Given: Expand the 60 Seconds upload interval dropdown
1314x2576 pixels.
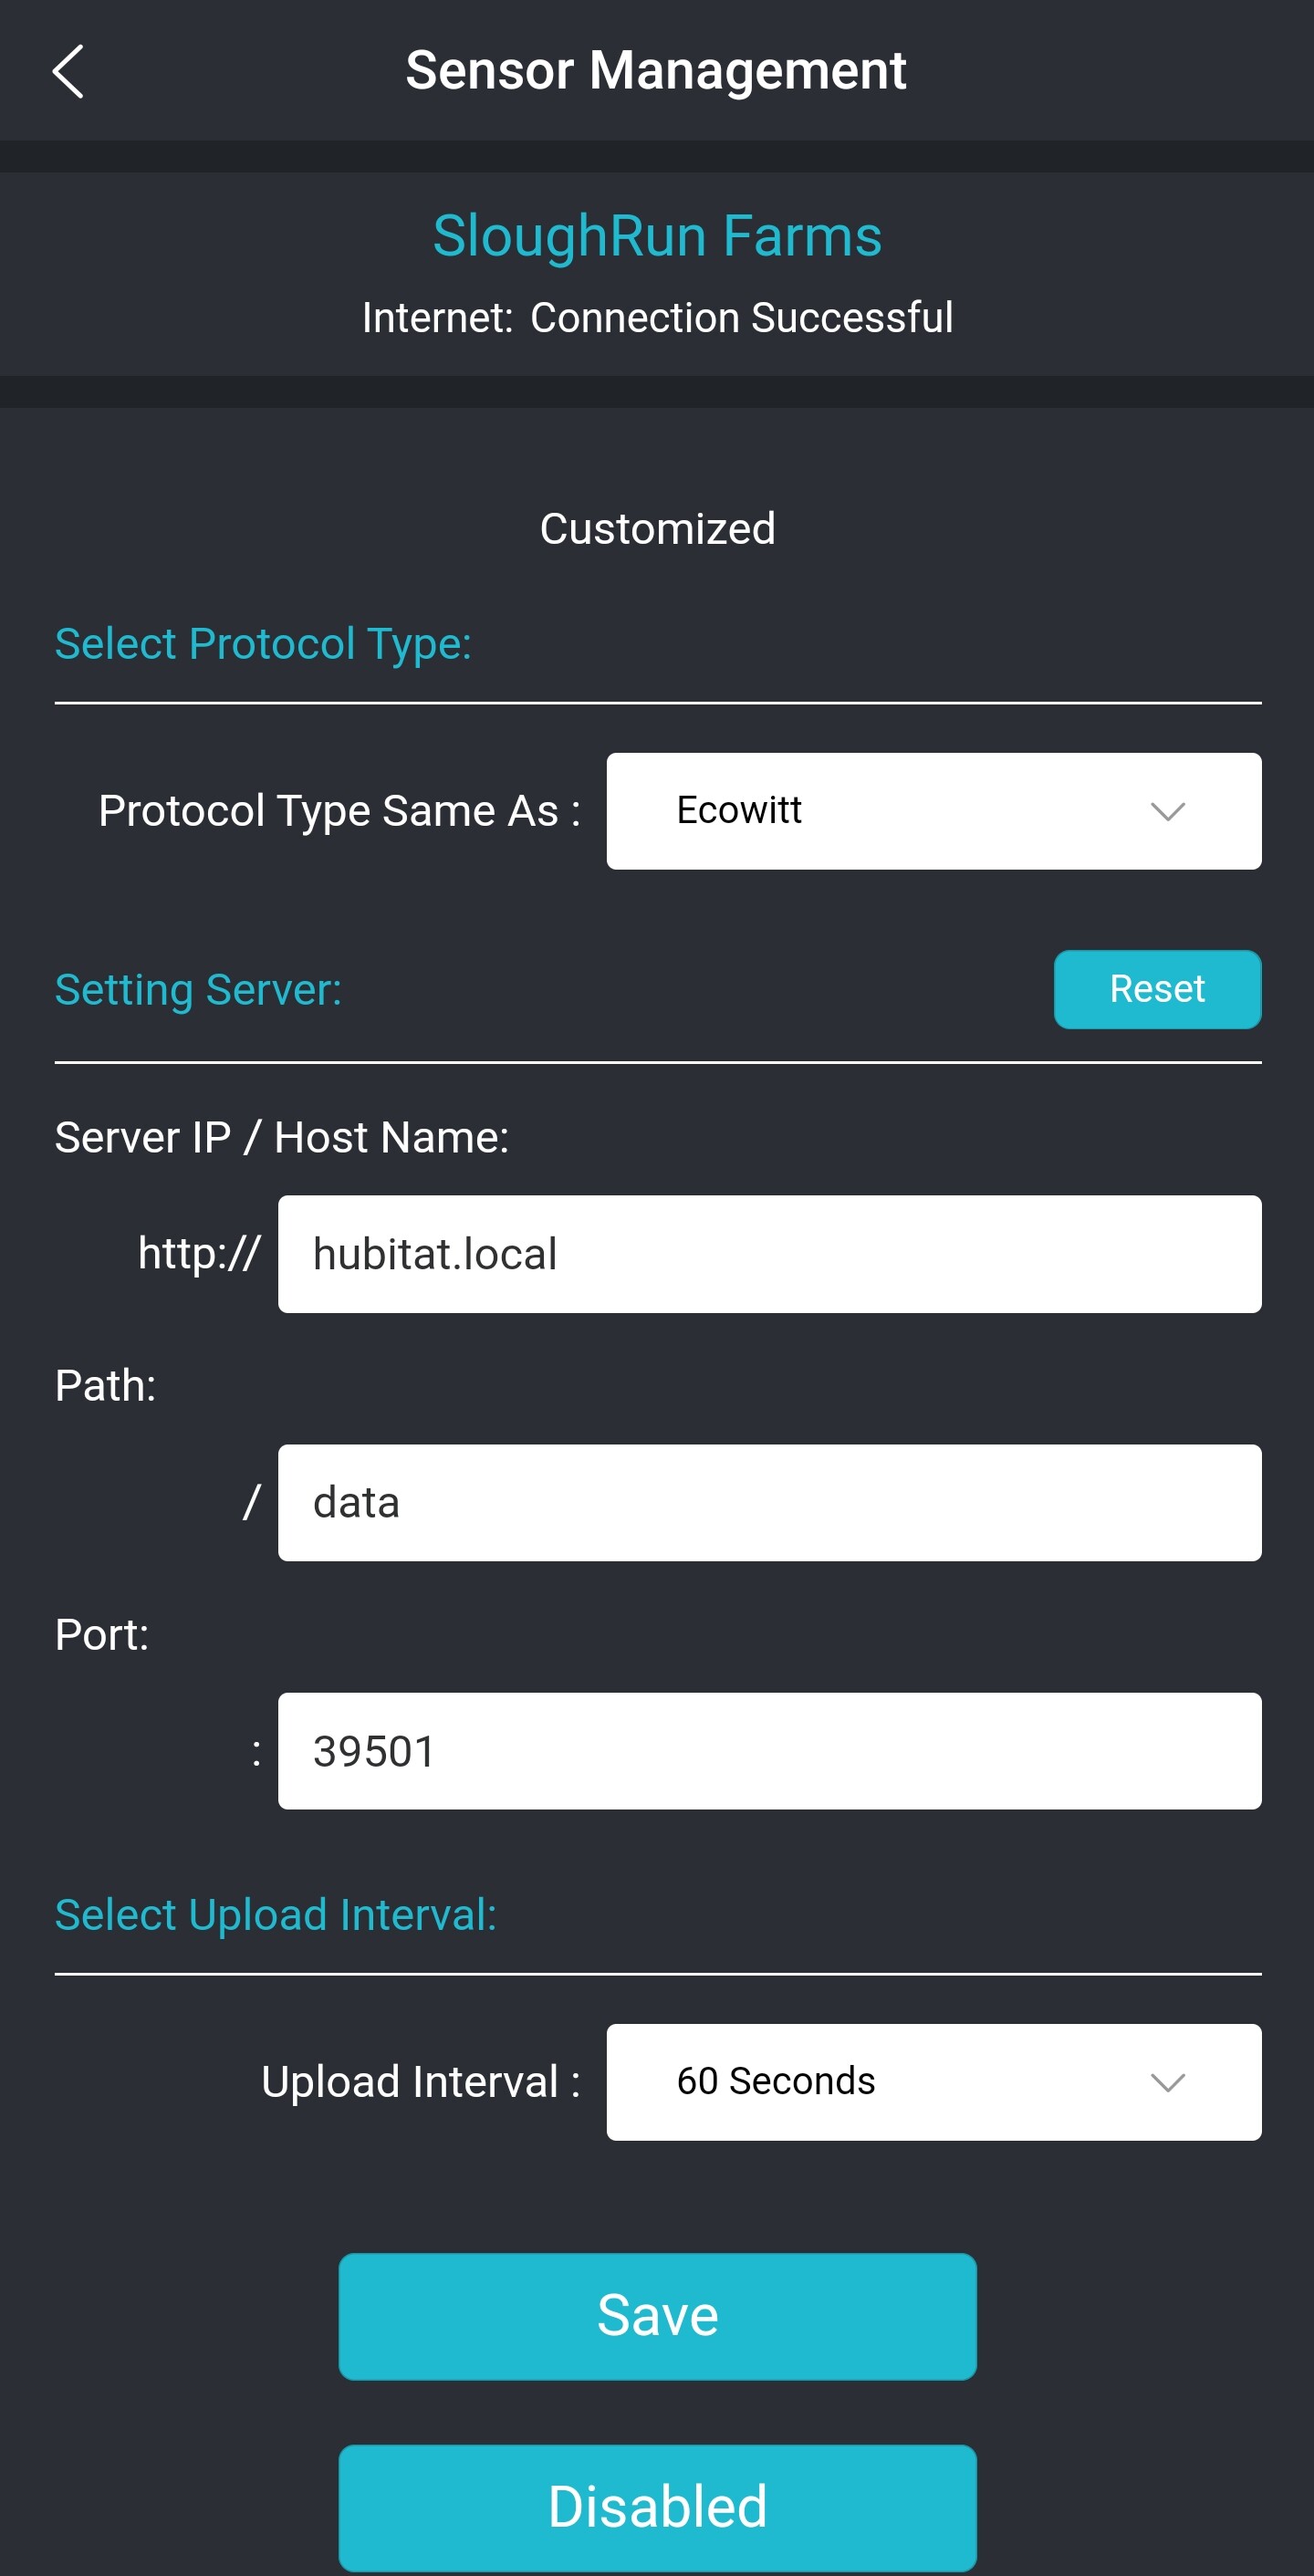Looking at the screenshot, I should point(932,2082).
